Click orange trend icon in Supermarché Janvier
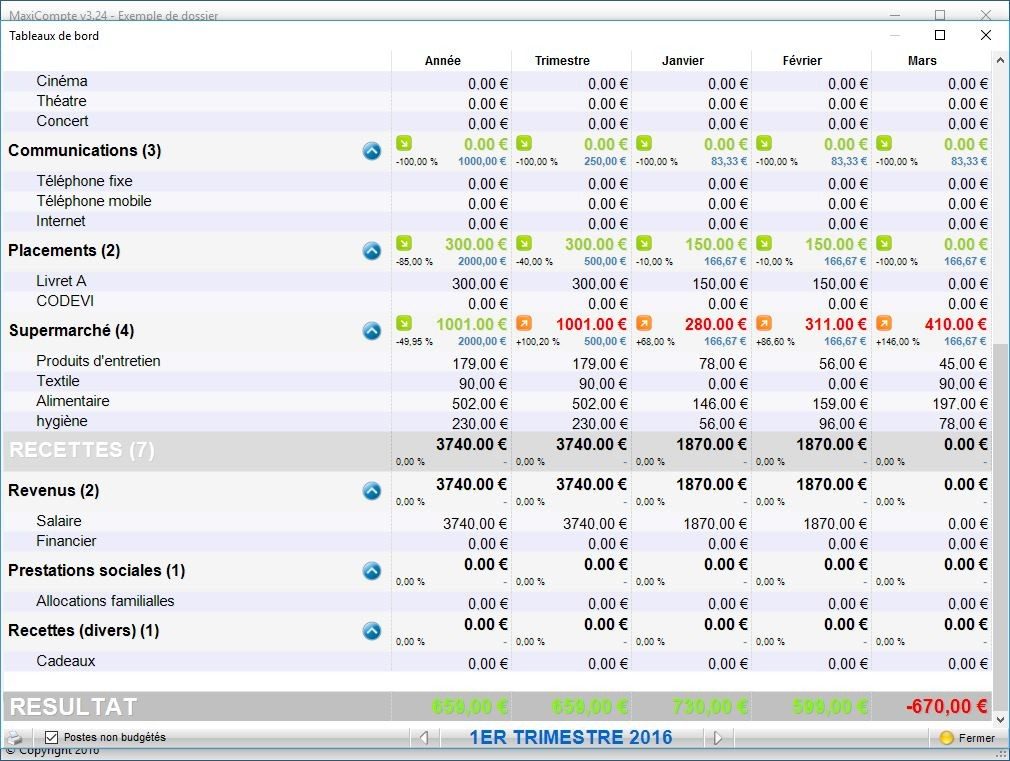The image size is (1010, 761). (x=643, y=323)
